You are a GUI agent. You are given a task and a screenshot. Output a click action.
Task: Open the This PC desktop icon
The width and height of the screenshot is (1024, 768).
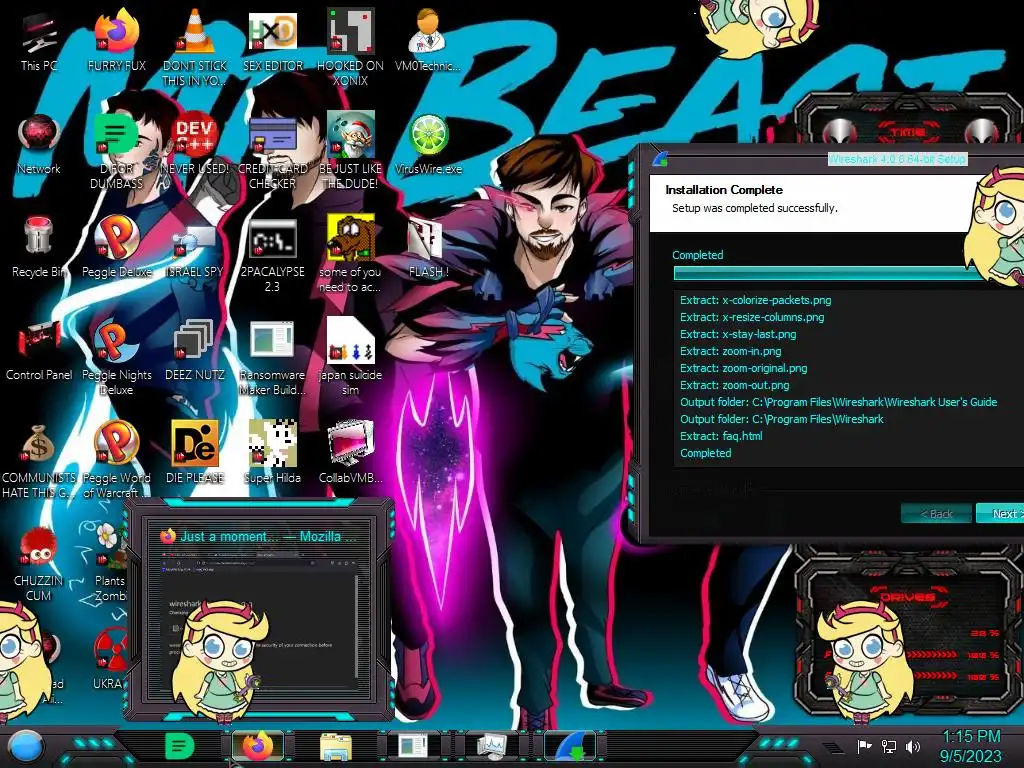point(39,41)
